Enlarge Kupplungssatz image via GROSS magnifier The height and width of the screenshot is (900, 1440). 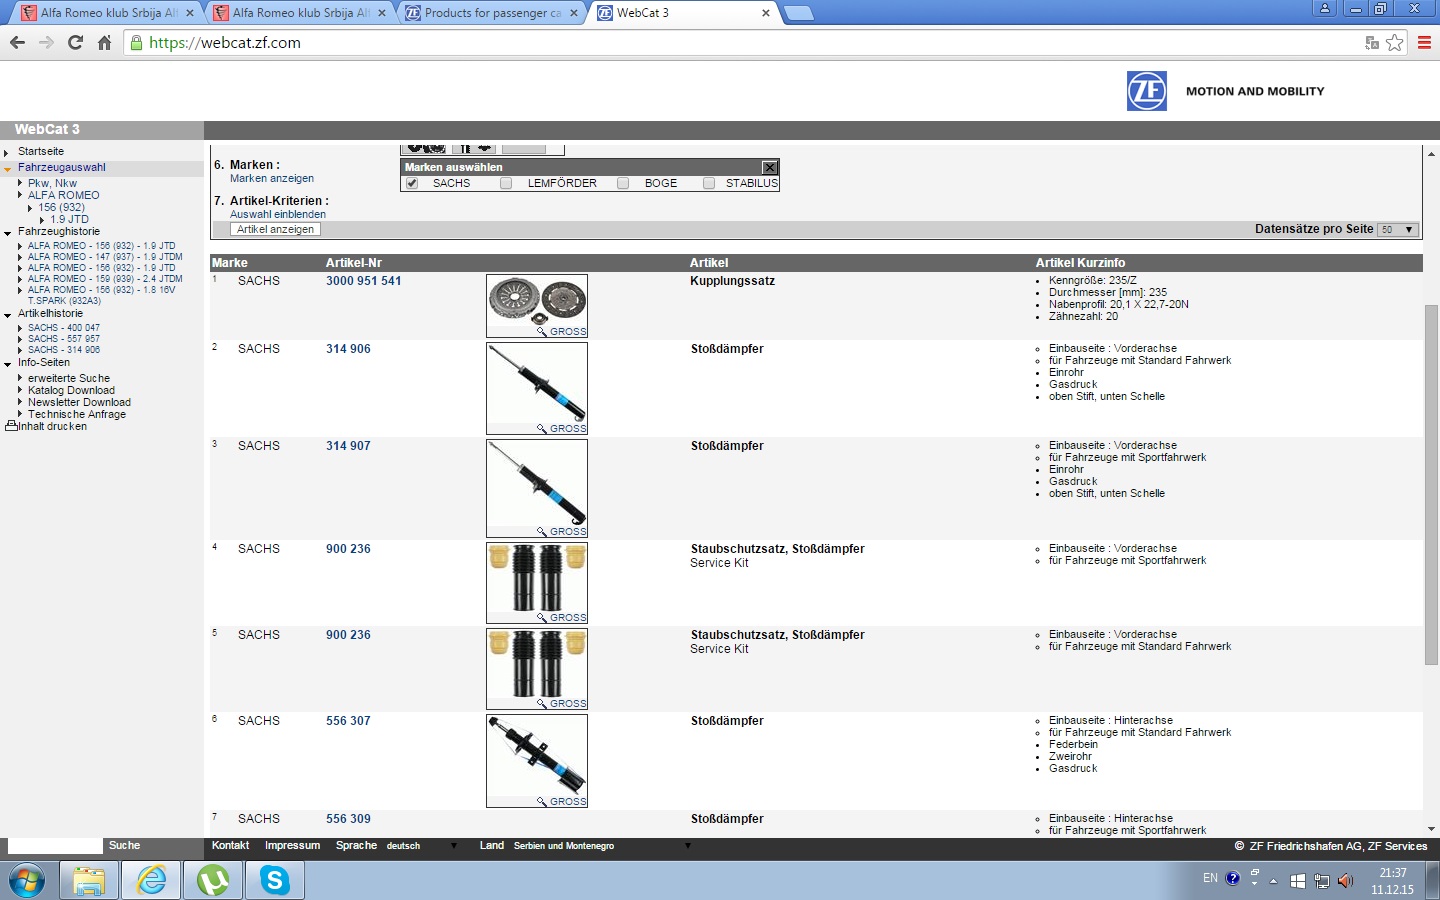[562, 332]
